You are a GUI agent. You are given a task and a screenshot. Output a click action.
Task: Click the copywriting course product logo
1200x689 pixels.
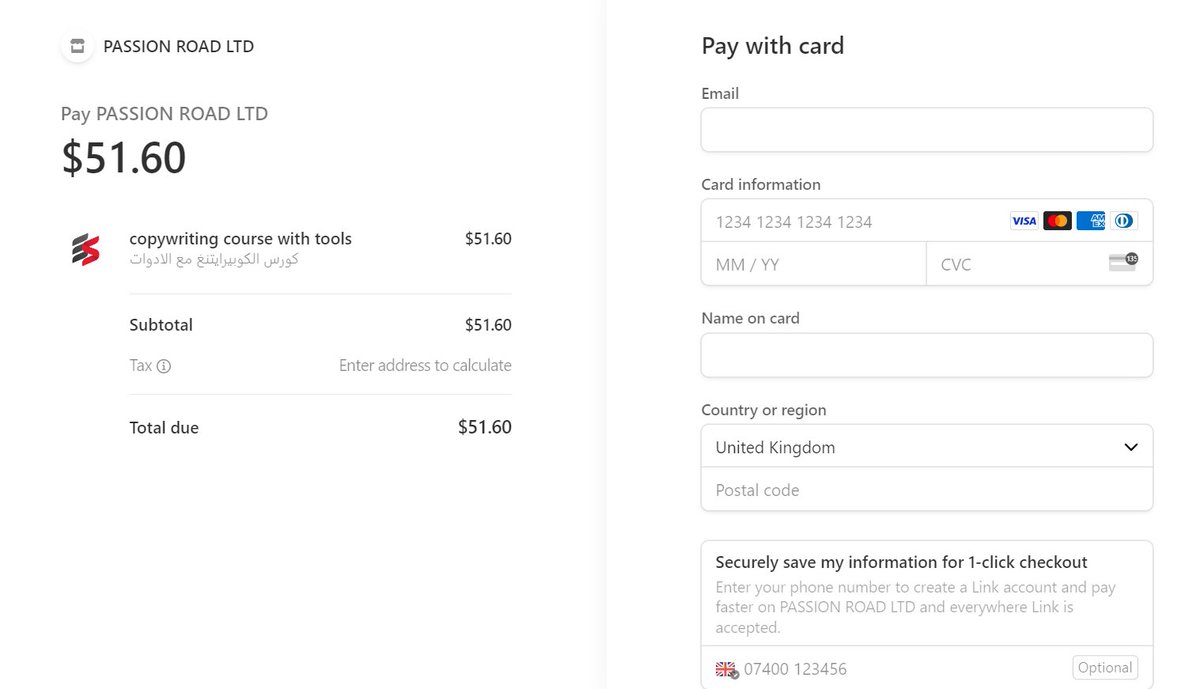tap(85, 248)
